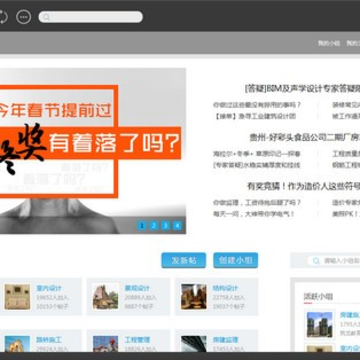360x360 pixels.
Task: Open the link 【接单】急寻工业建筑设计团
Action: [x=254, y=116]
